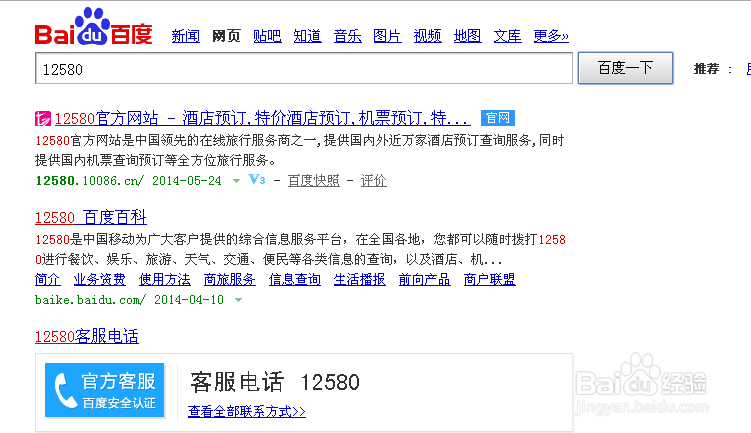Switch to the 贴吧 tab
The image size is (751, 433).
(x=267, y=36)
